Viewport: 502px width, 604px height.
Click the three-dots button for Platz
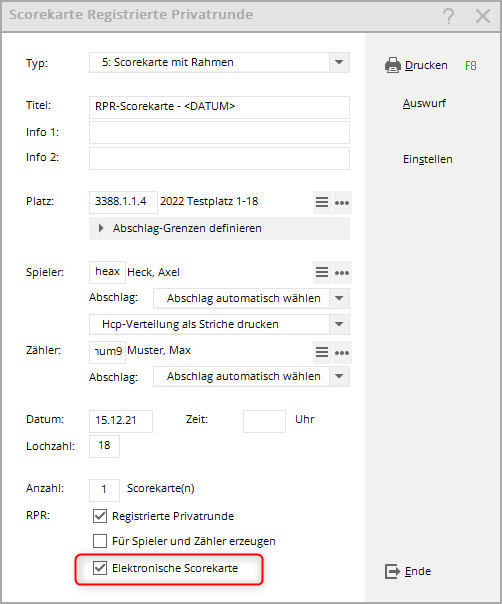(342, 203)
